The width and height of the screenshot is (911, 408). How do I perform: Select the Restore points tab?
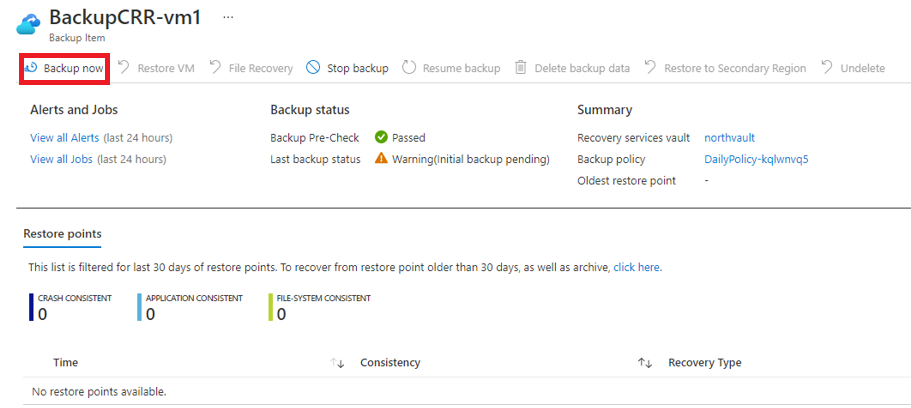62,234
